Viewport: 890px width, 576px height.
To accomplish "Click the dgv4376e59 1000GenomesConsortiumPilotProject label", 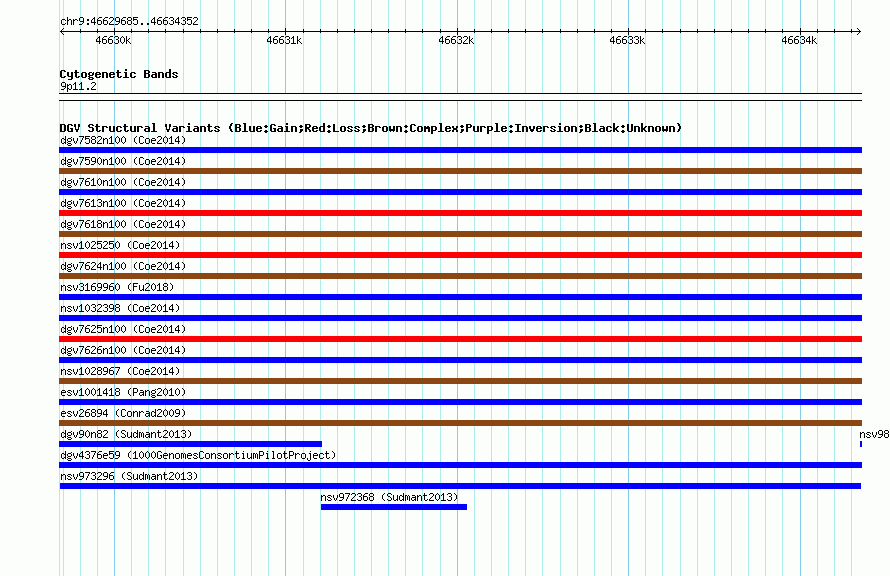I will tap(198, 455).
